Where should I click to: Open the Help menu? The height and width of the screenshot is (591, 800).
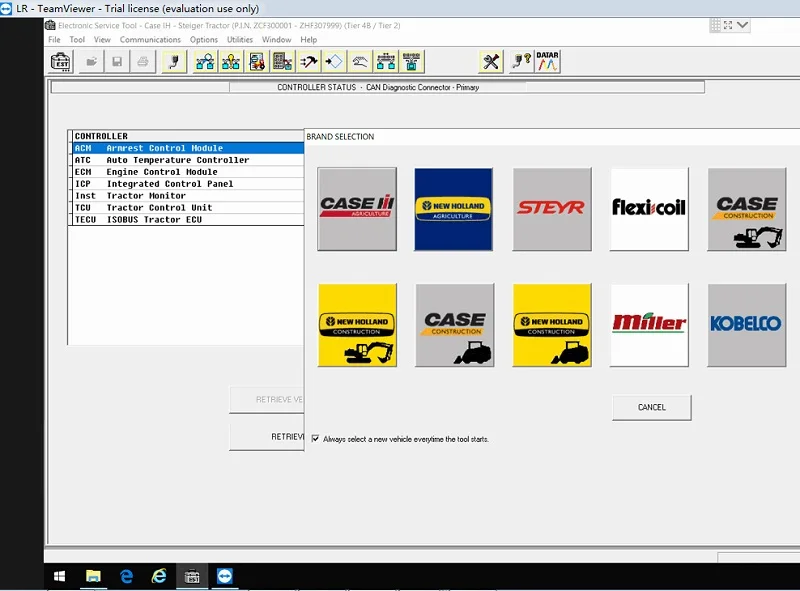pyautogui.click(x=308, y=39)
